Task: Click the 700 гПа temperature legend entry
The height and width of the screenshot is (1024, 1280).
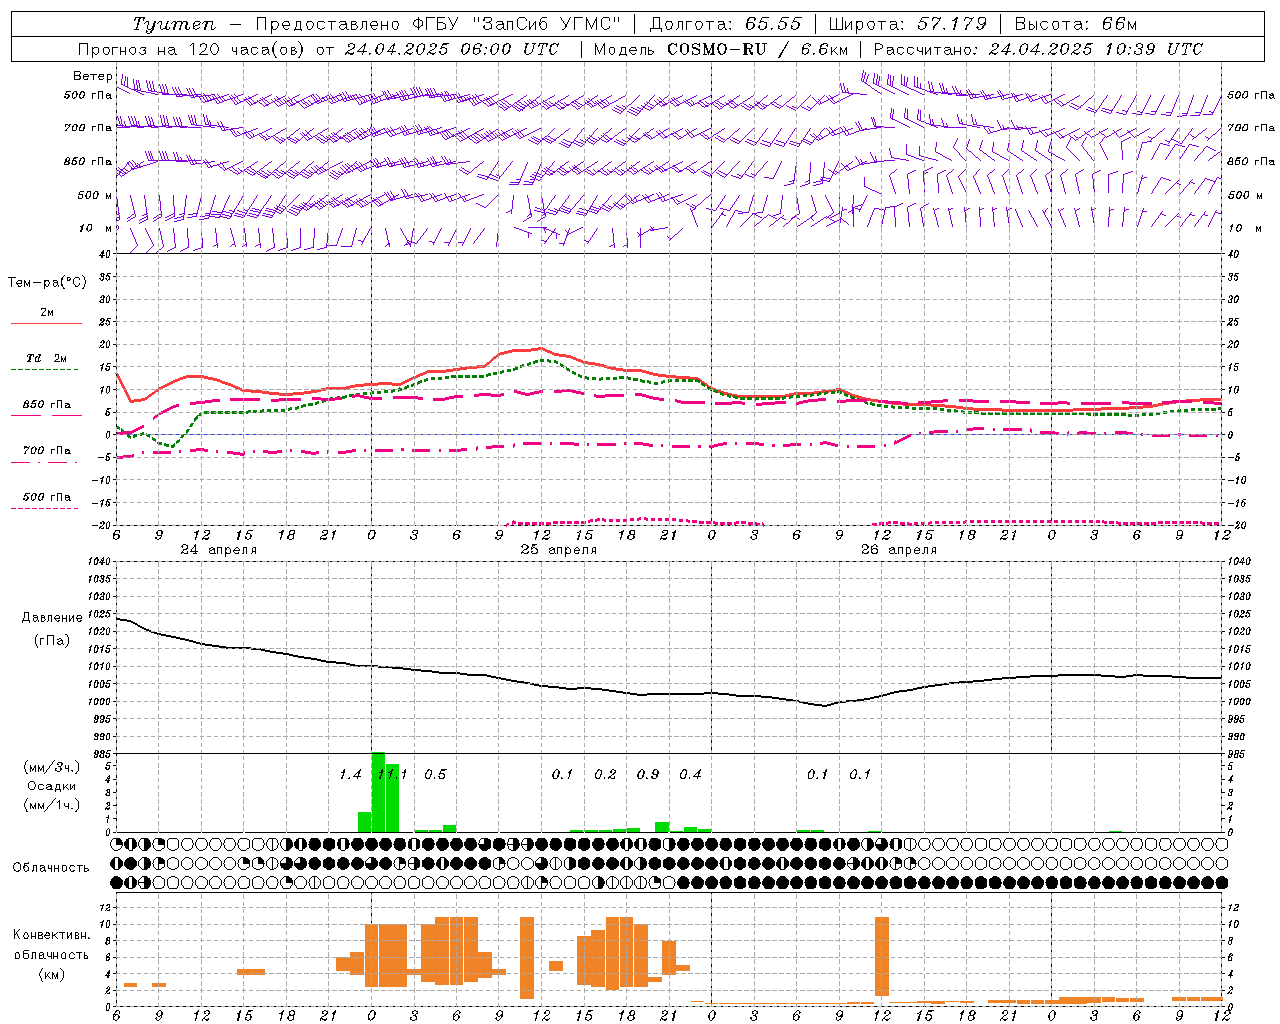Action: coord(46,453)
